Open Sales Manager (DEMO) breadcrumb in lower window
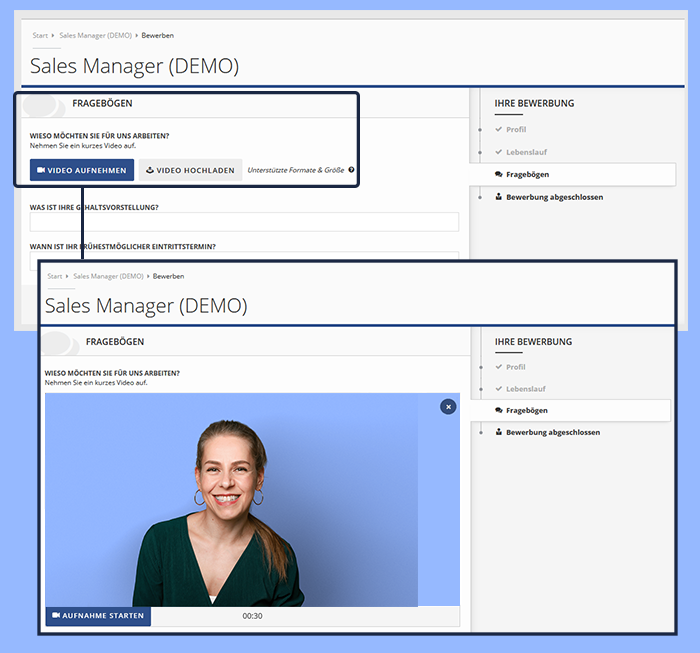The width and height of the screenshot is (700, 653). 108,276
